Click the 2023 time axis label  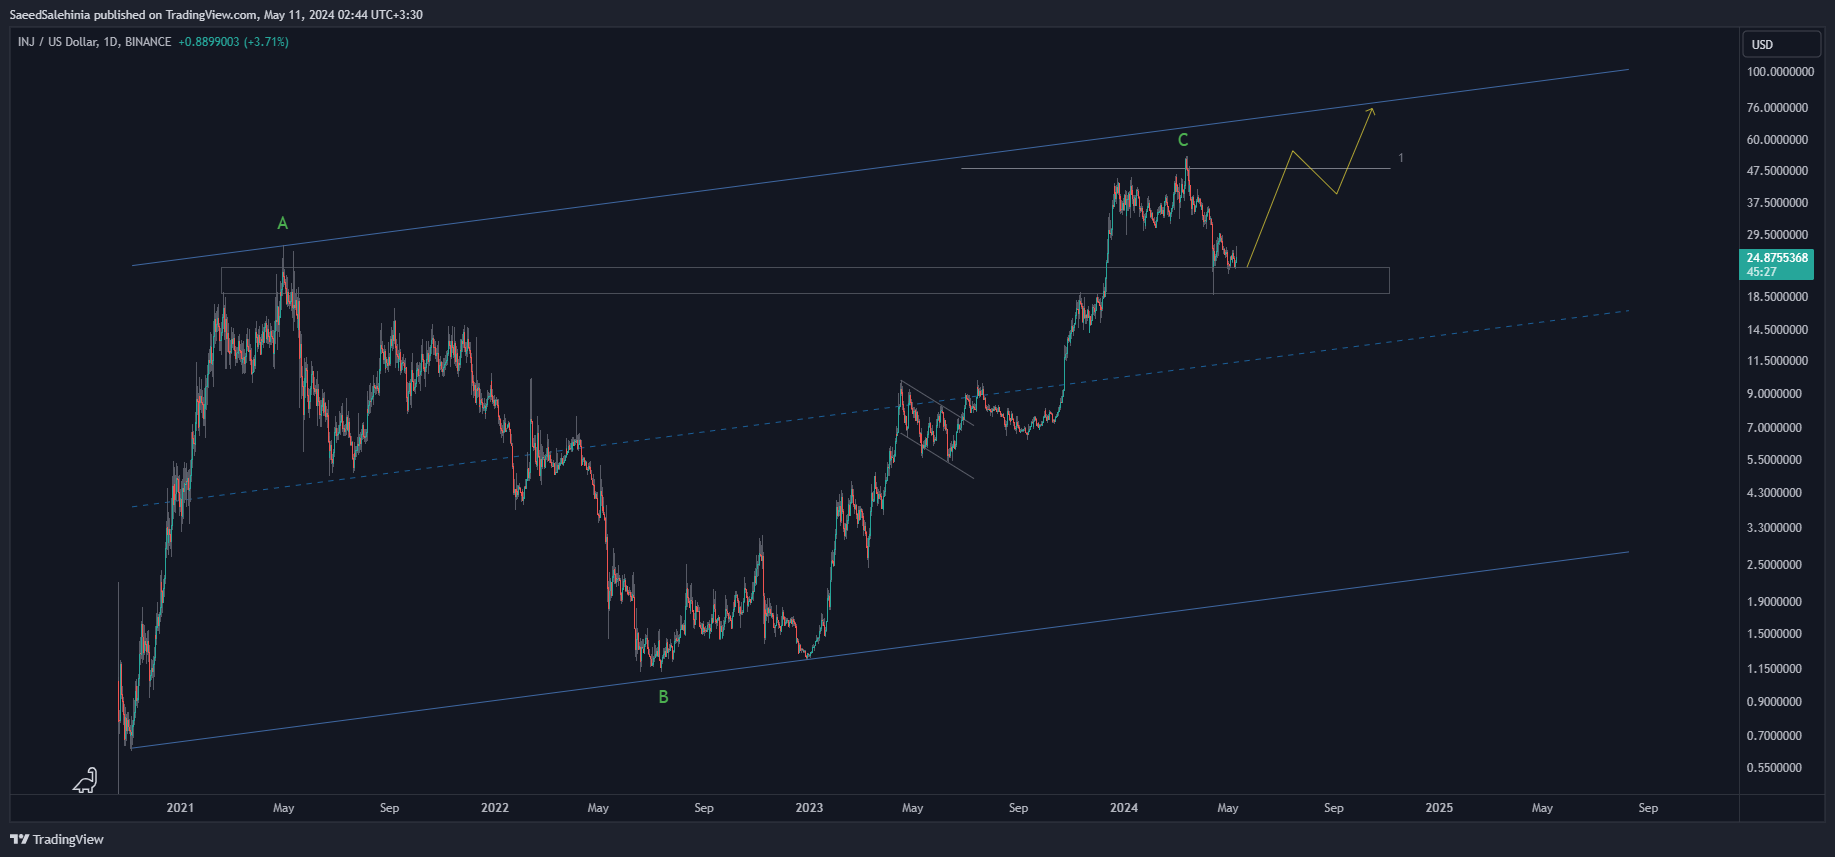809,808
